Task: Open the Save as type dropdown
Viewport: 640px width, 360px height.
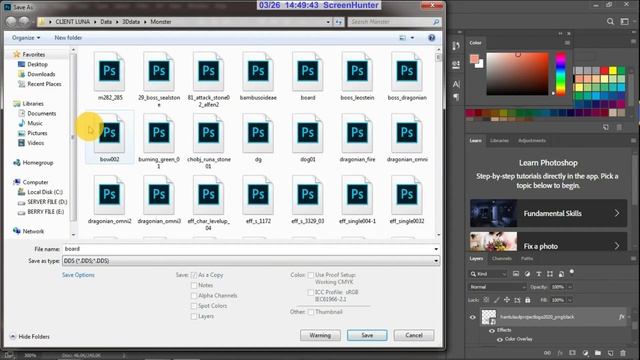Action: [251, 260]
